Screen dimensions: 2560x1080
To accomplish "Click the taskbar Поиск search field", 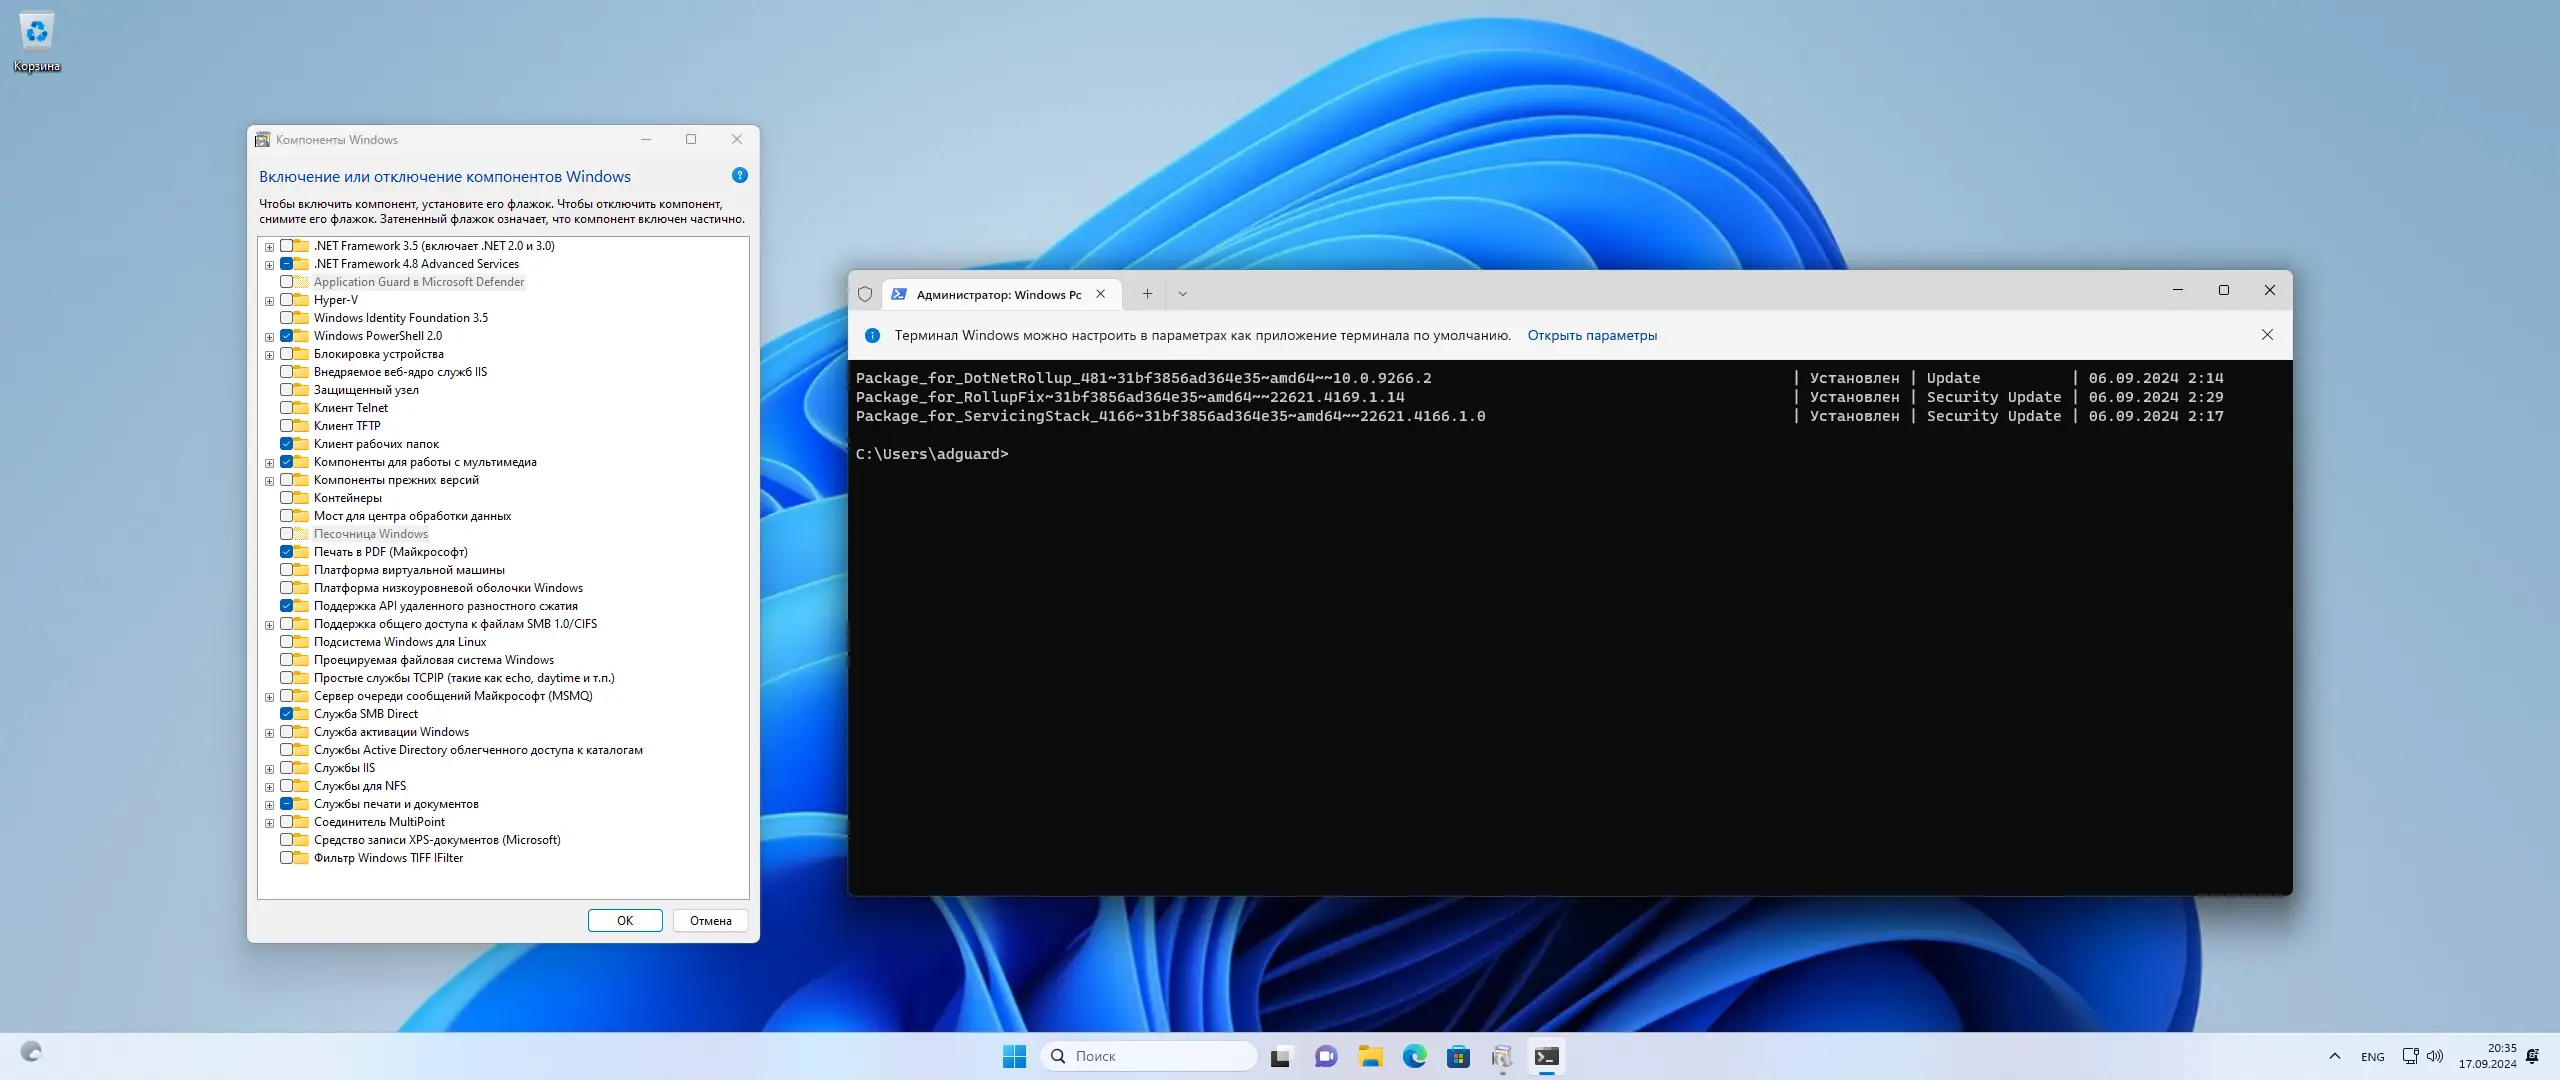I will (1150, 1056).
